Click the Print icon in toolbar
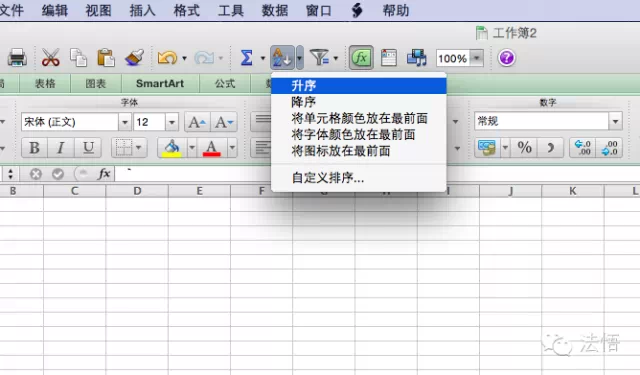 pos(17,58)
